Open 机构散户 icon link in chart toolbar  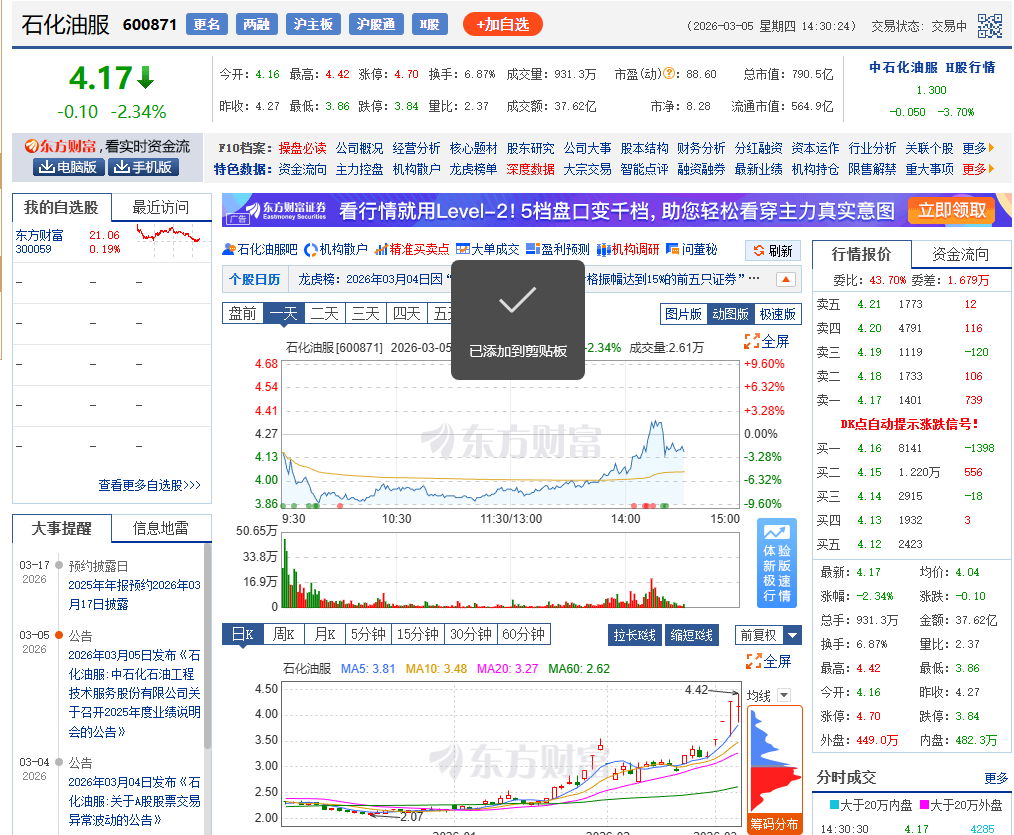click(x=336, y=250)
